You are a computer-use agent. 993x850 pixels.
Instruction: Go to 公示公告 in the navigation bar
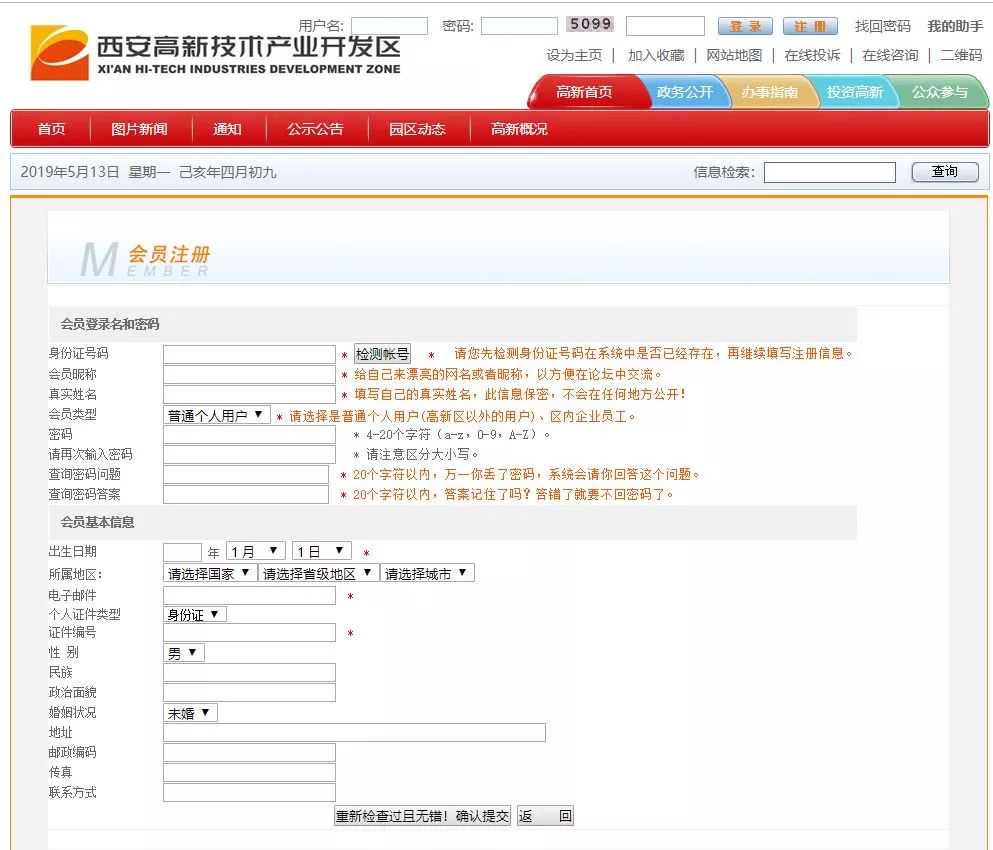tap(315, 129)
